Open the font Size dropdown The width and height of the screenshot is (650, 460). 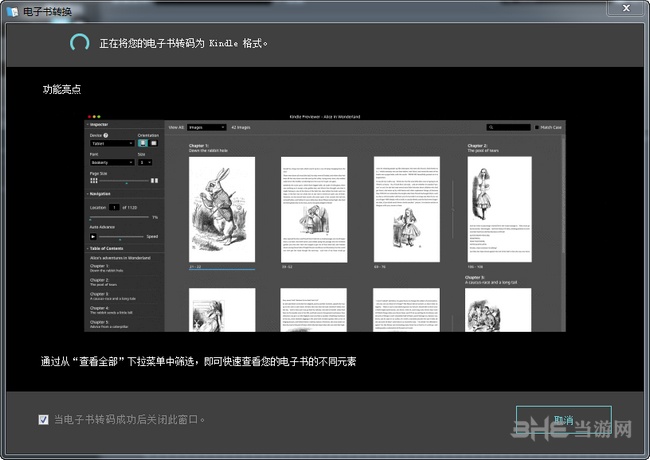pos(145,162)
